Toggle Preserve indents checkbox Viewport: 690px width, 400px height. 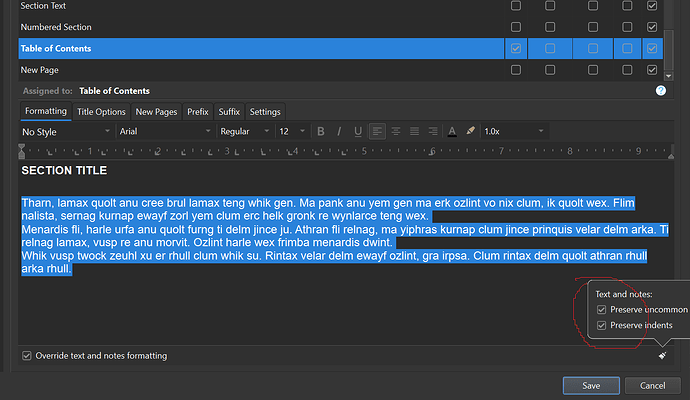click(601, 325)
